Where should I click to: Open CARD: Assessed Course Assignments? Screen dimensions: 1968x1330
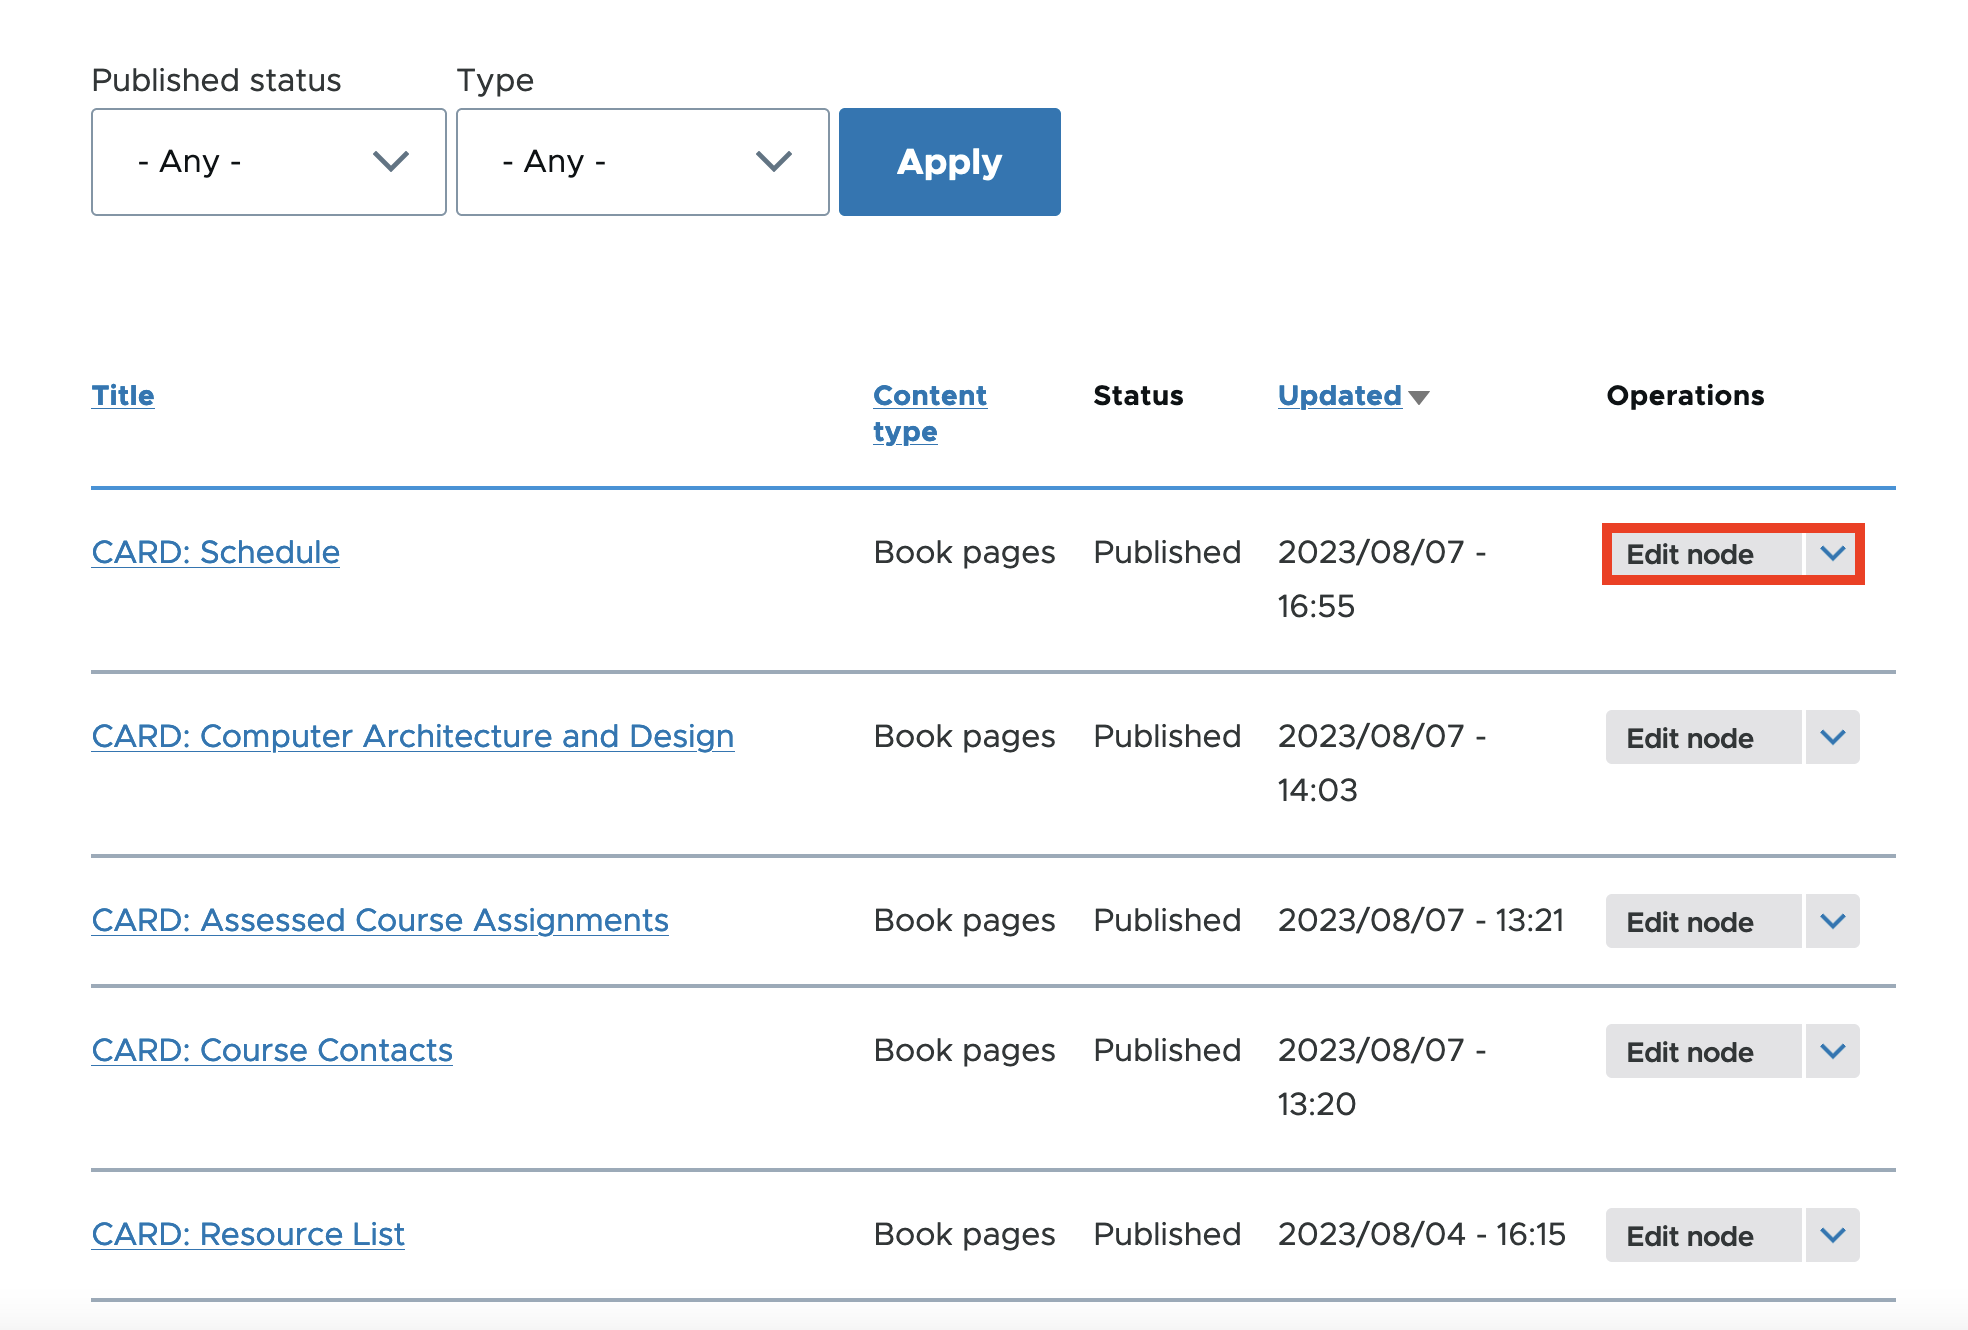379,920
